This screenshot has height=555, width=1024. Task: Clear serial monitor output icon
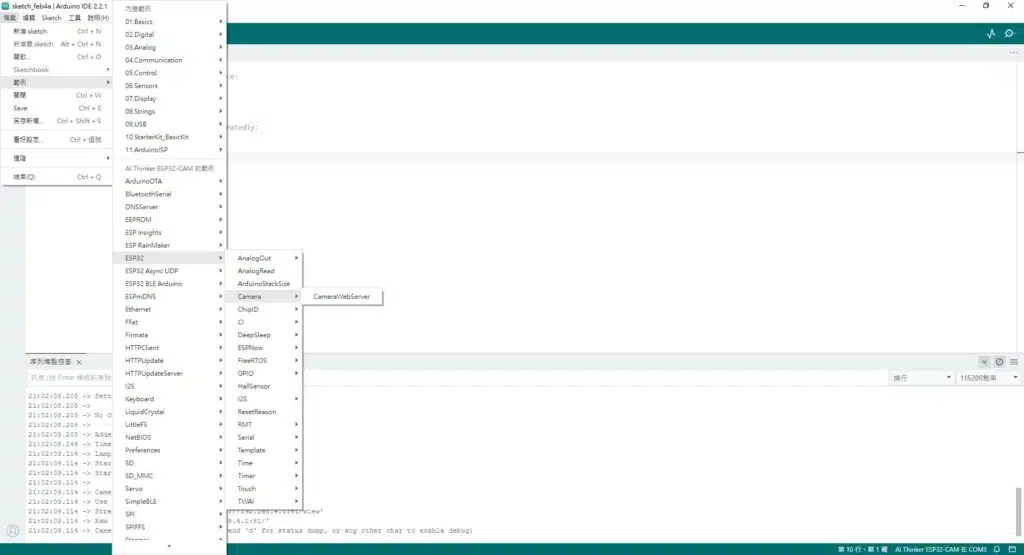coord(1014,362)
